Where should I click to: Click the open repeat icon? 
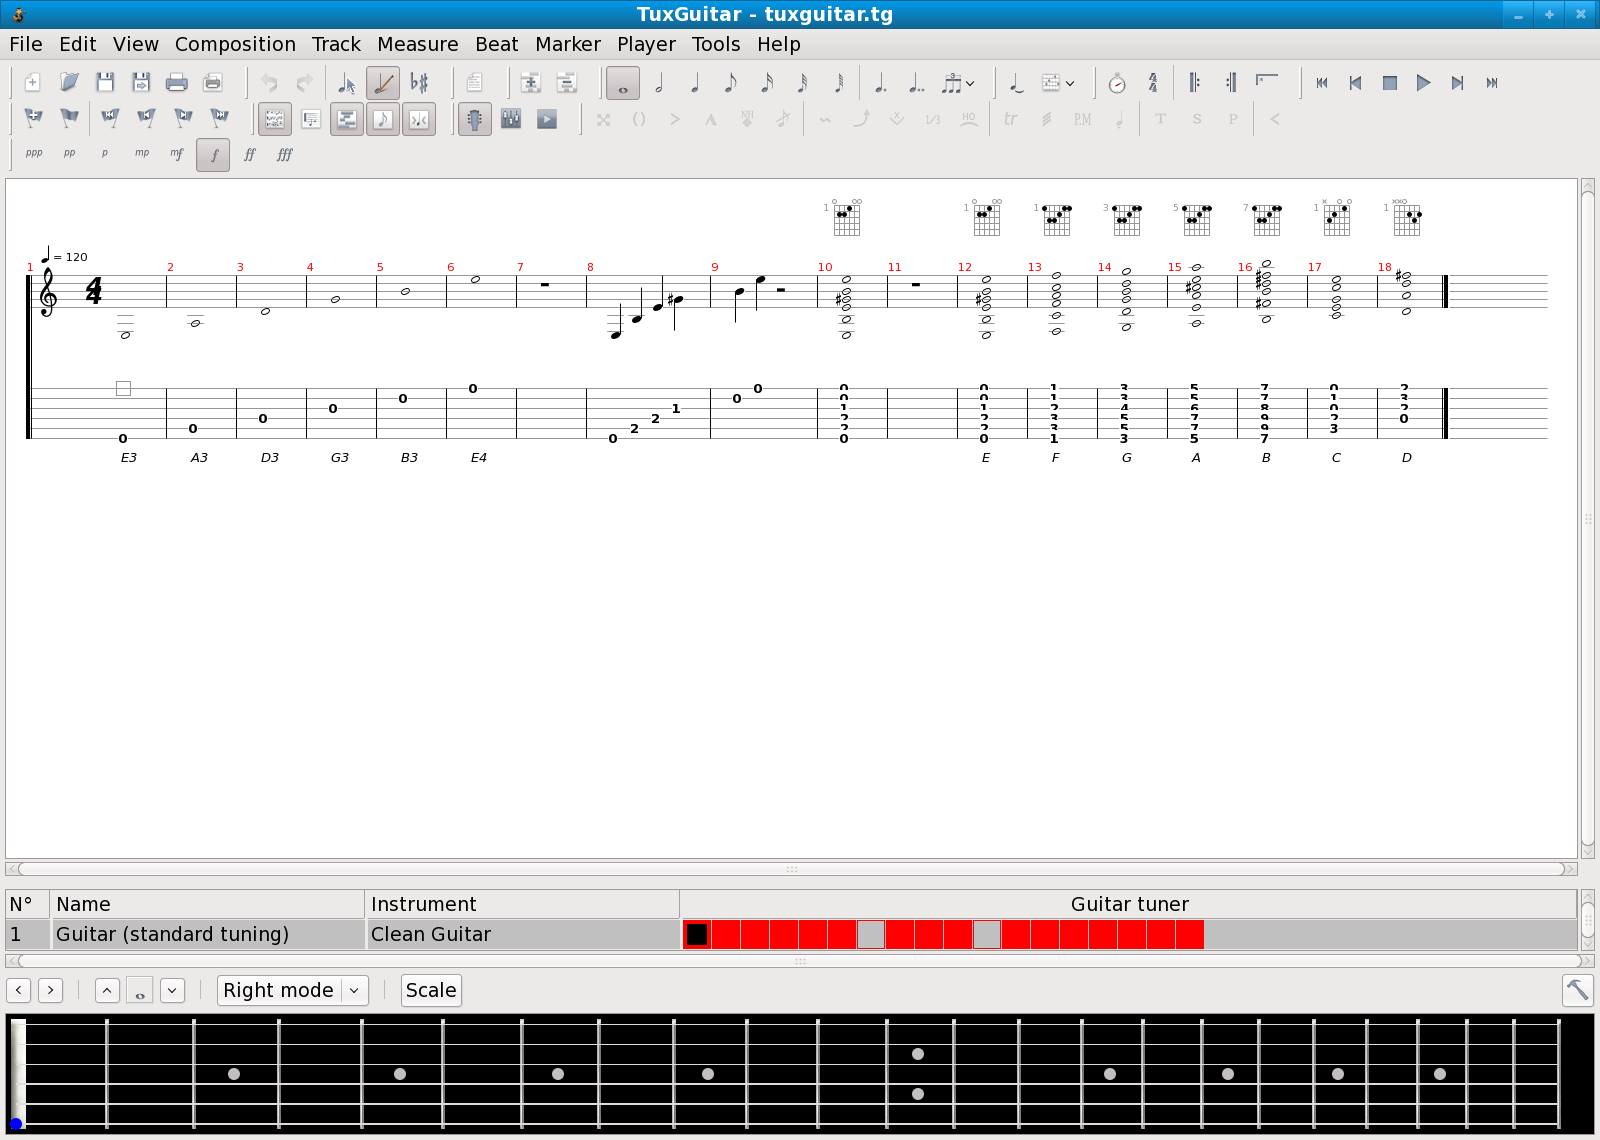tap(1194, 83)
